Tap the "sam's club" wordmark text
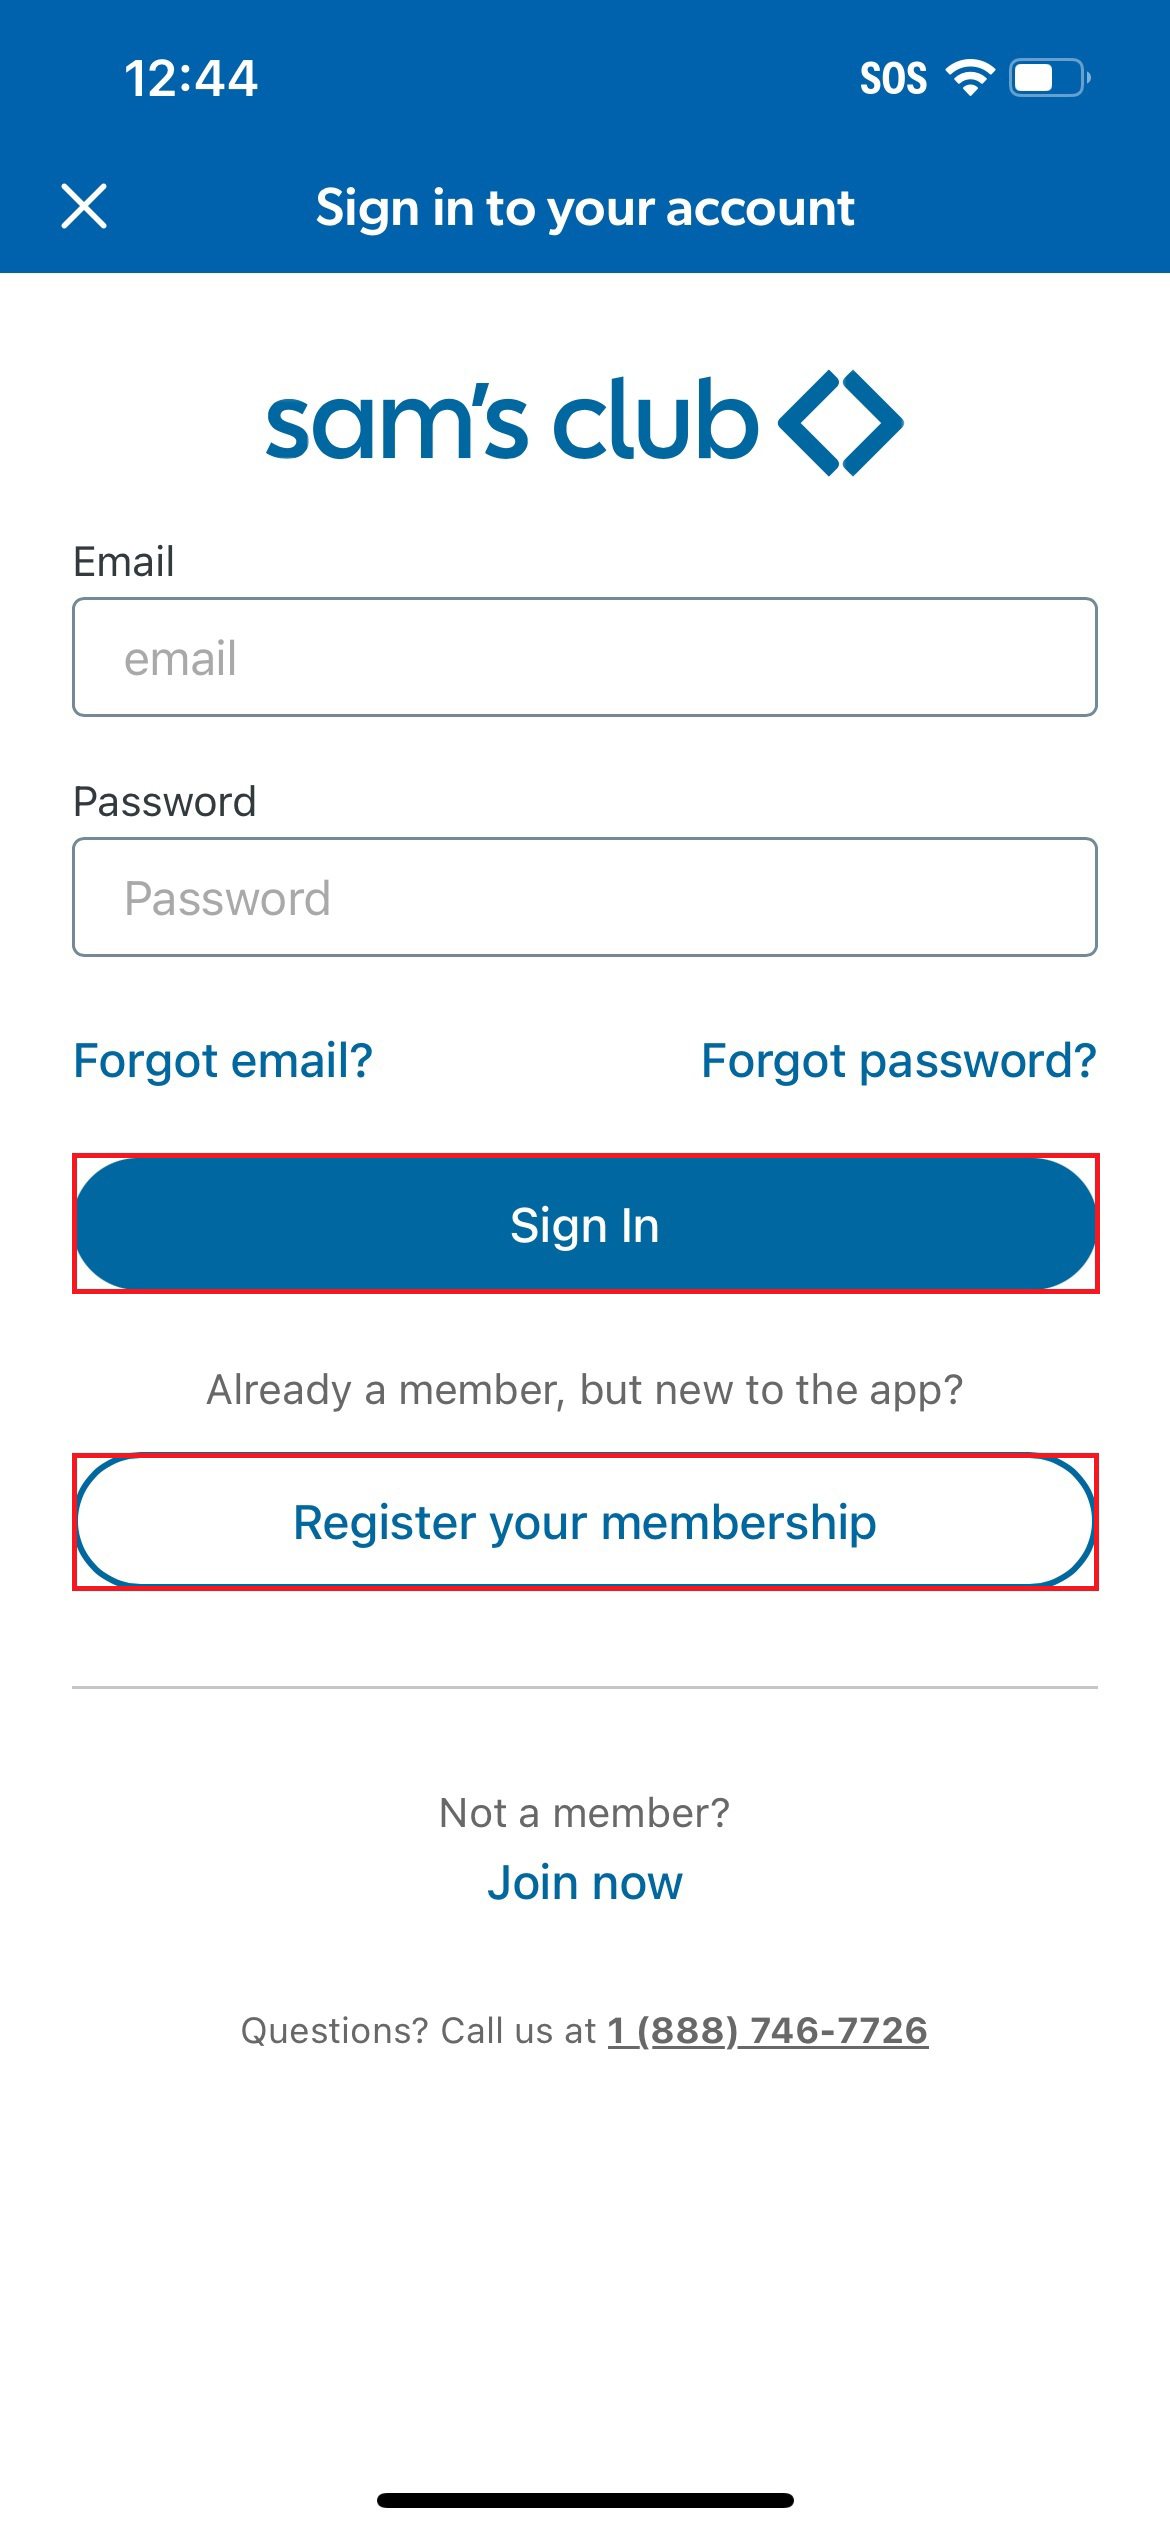The width and height of the screenshot is (1170, 2532). (512, 423)
